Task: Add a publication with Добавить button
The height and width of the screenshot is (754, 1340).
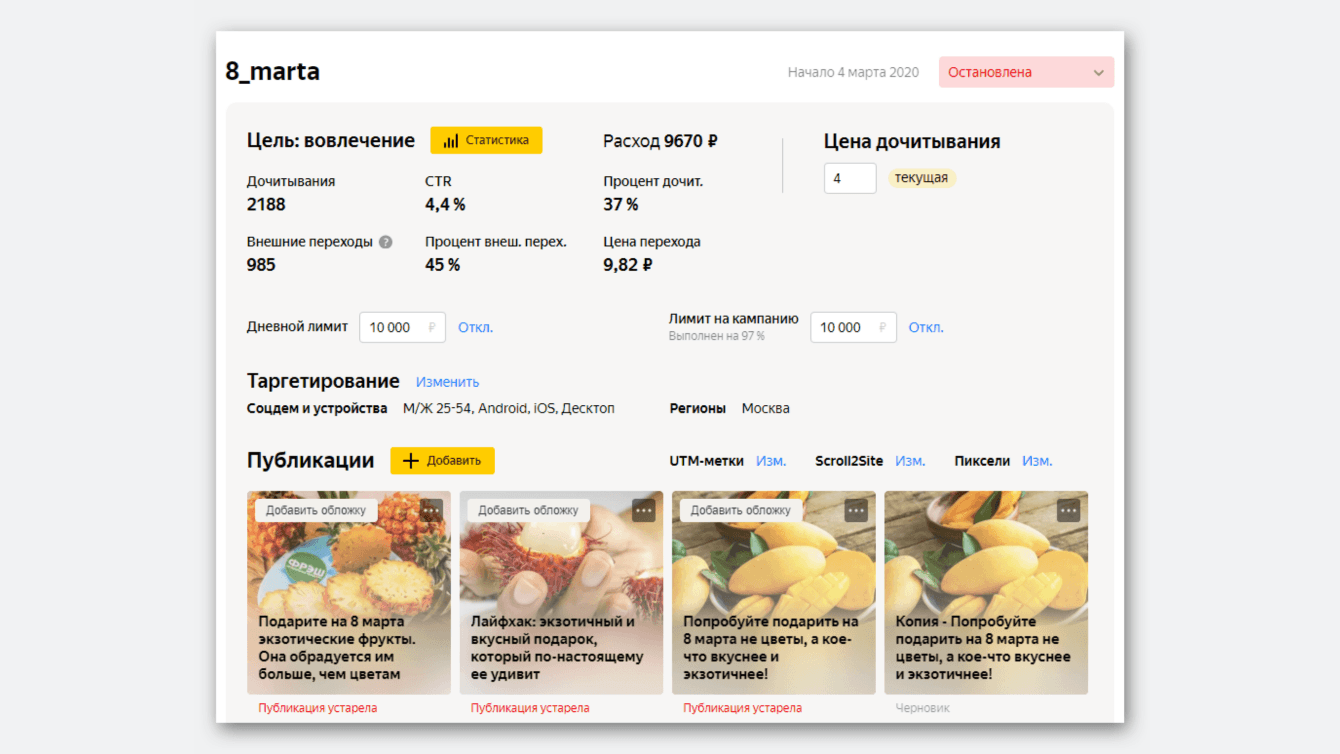Action: pos(442,461)
